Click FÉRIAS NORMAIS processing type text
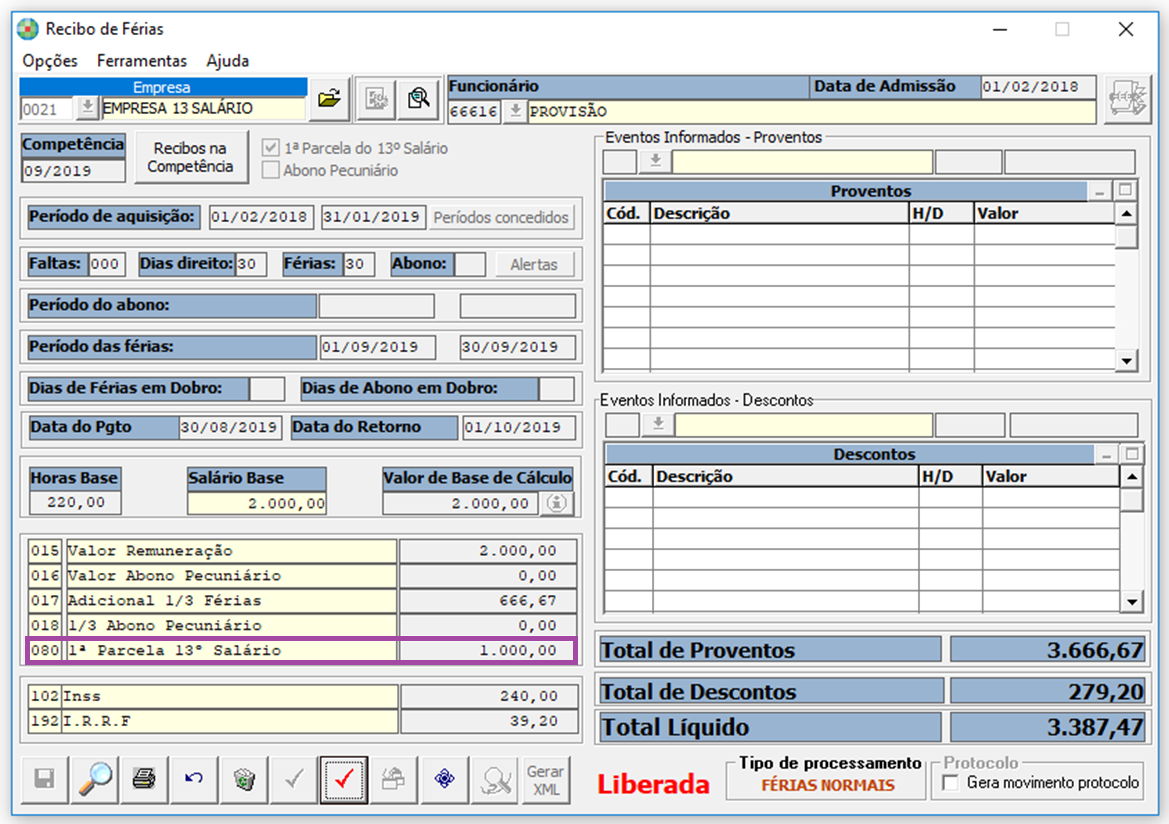The height and width of the screenshot is (824, 1169). click(x=828, y=785)
